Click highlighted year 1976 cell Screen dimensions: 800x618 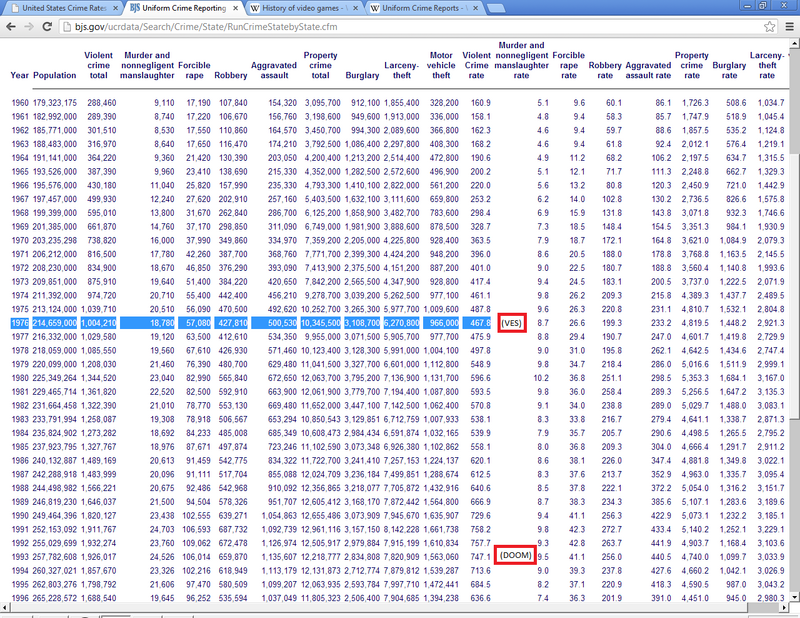pos(20,323)
